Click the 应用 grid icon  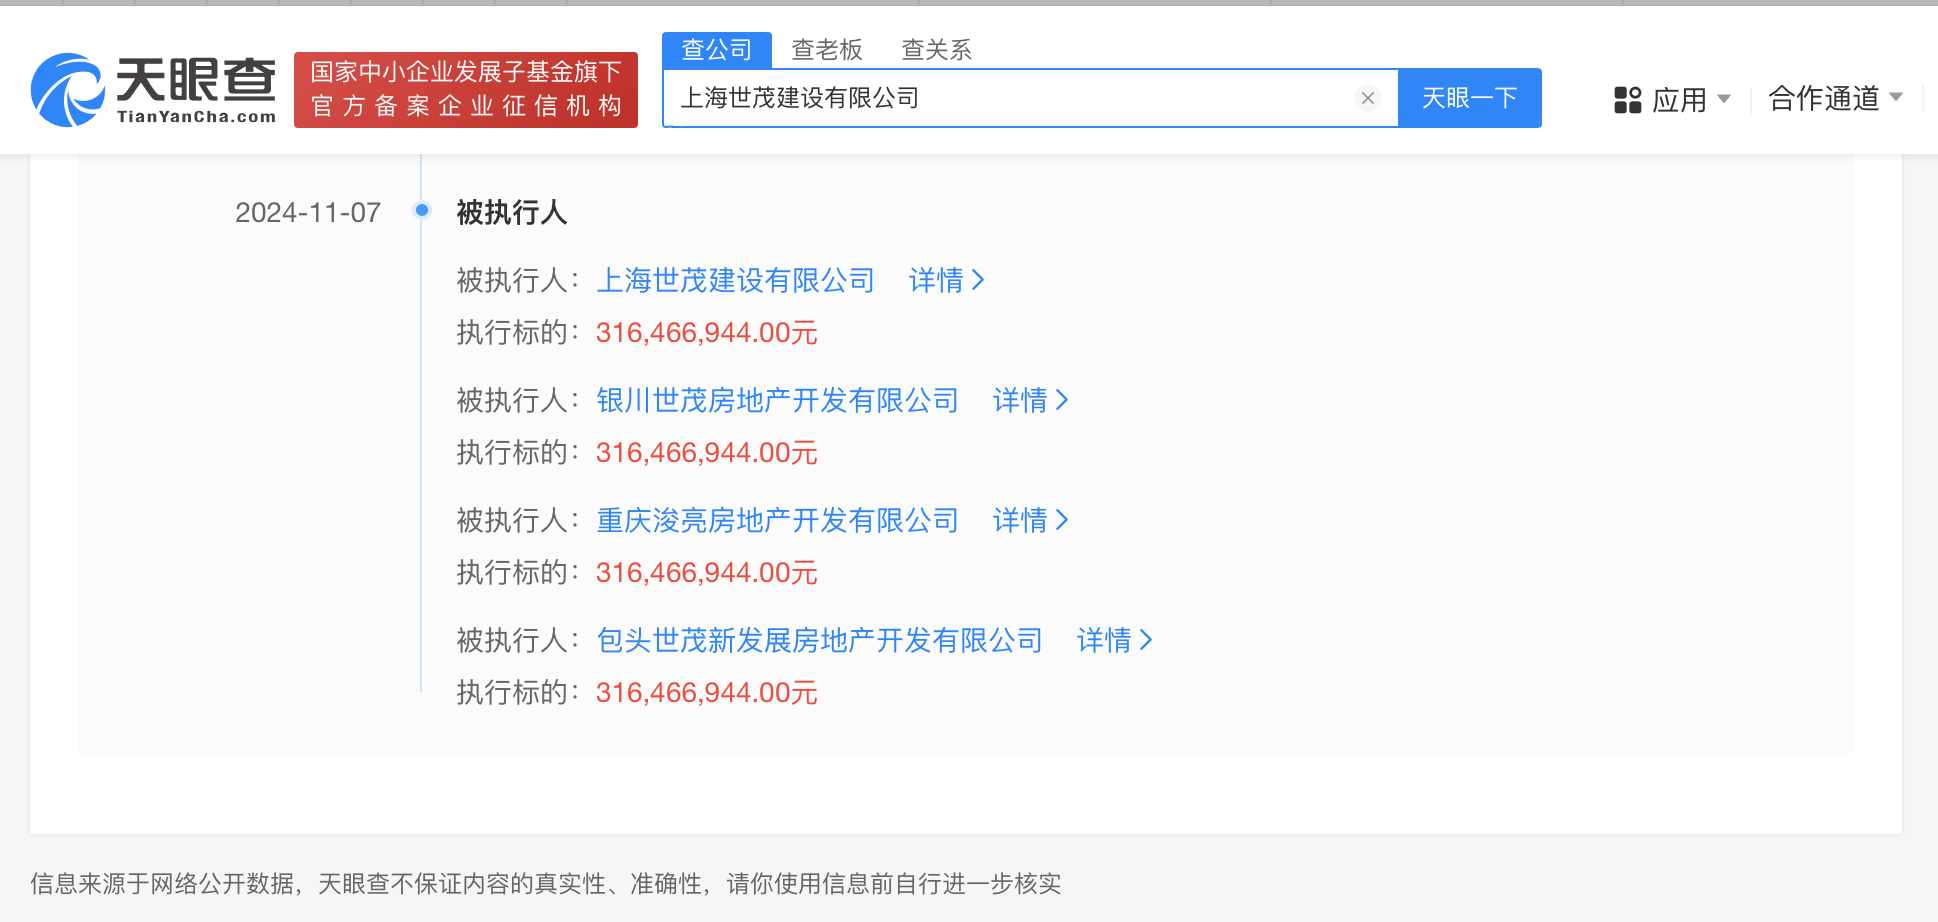pos(1627,100)
